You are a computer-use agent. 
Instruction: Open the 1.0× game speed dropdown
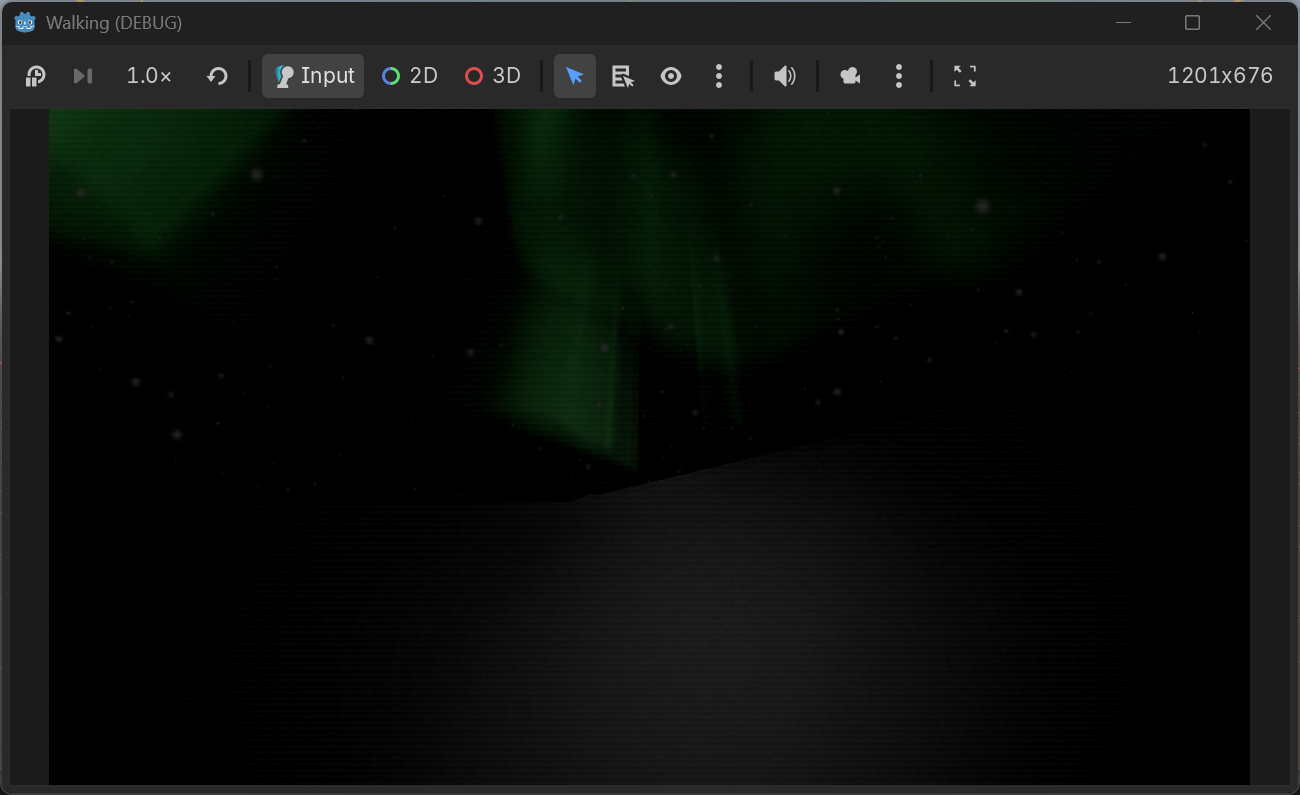pos(149,76)
